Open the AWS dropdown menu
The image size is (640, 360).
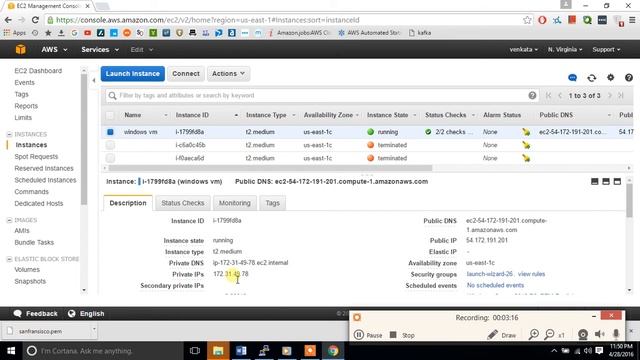[x=54, y=49]
